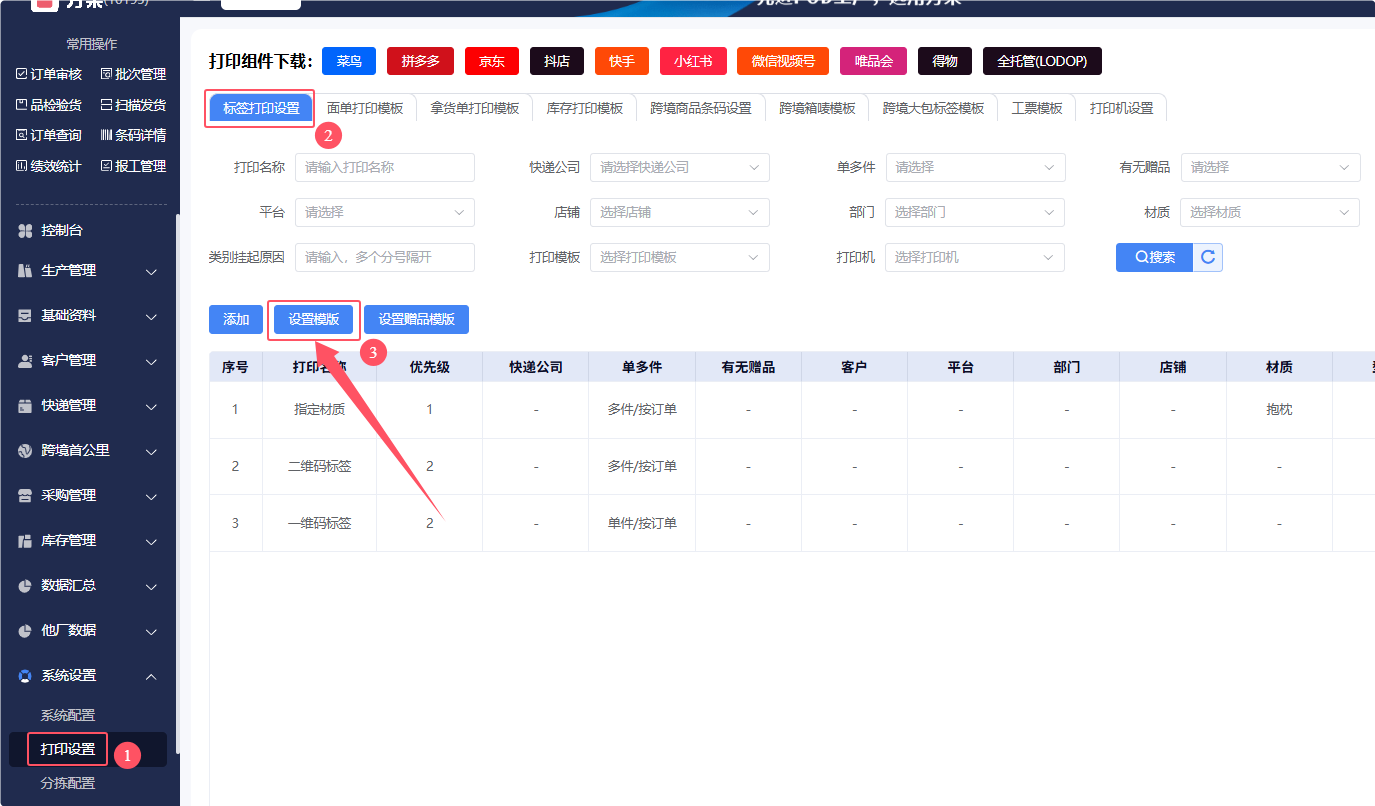This screenshot has height=806, width=1375.
Task: Open the 部门 dropdown
Action: [x=975, y=212]
